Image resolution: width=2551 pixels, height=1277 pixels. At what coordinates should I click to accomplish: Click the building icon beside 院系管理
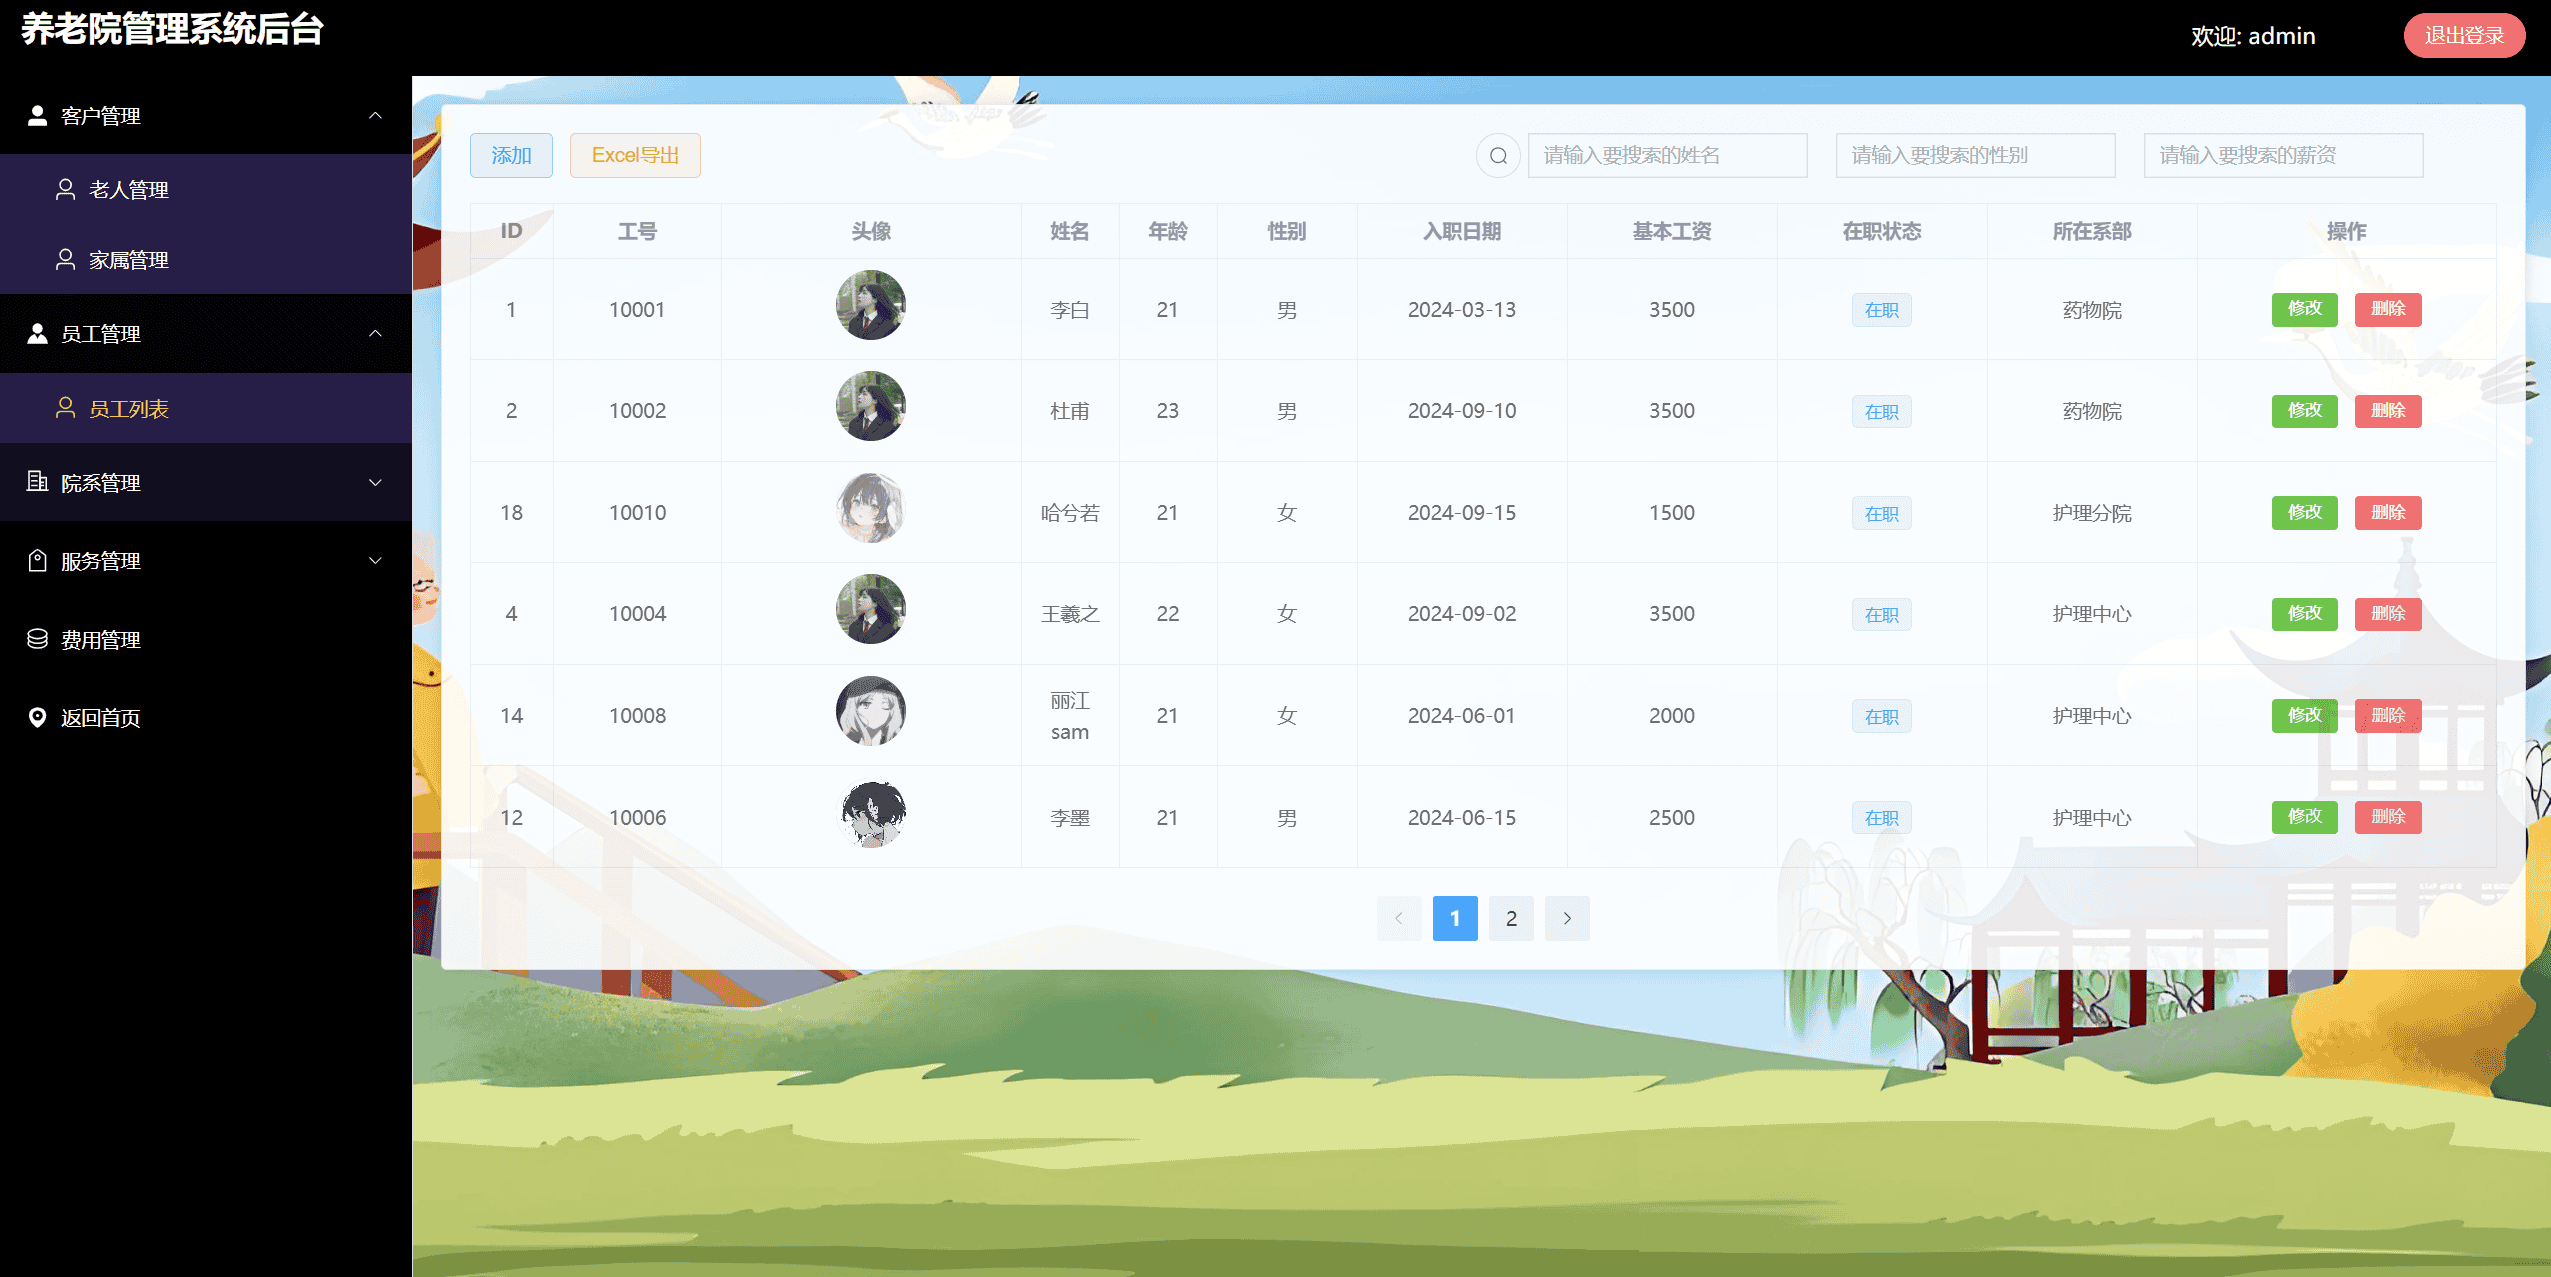[37, 482]
